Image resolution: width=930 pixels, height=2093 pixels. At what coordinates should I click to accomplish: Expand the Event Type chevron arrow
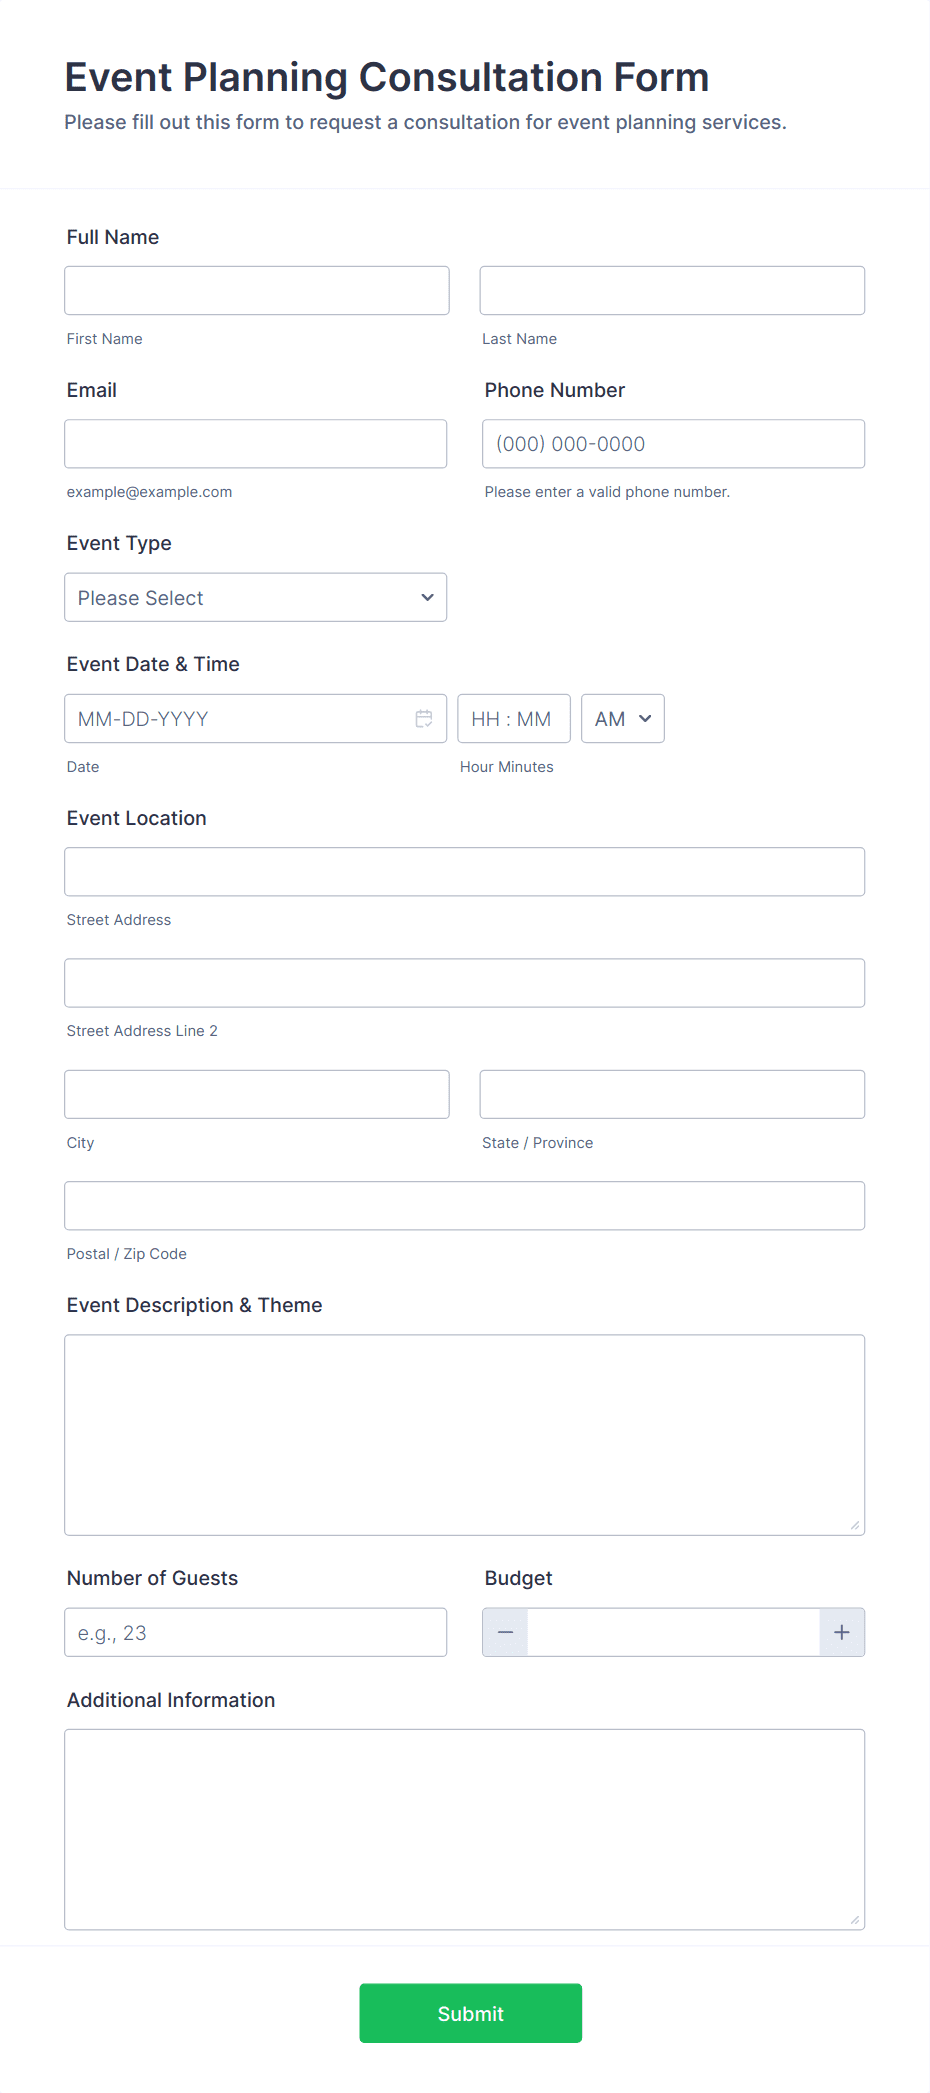click(x=428, y=597)
